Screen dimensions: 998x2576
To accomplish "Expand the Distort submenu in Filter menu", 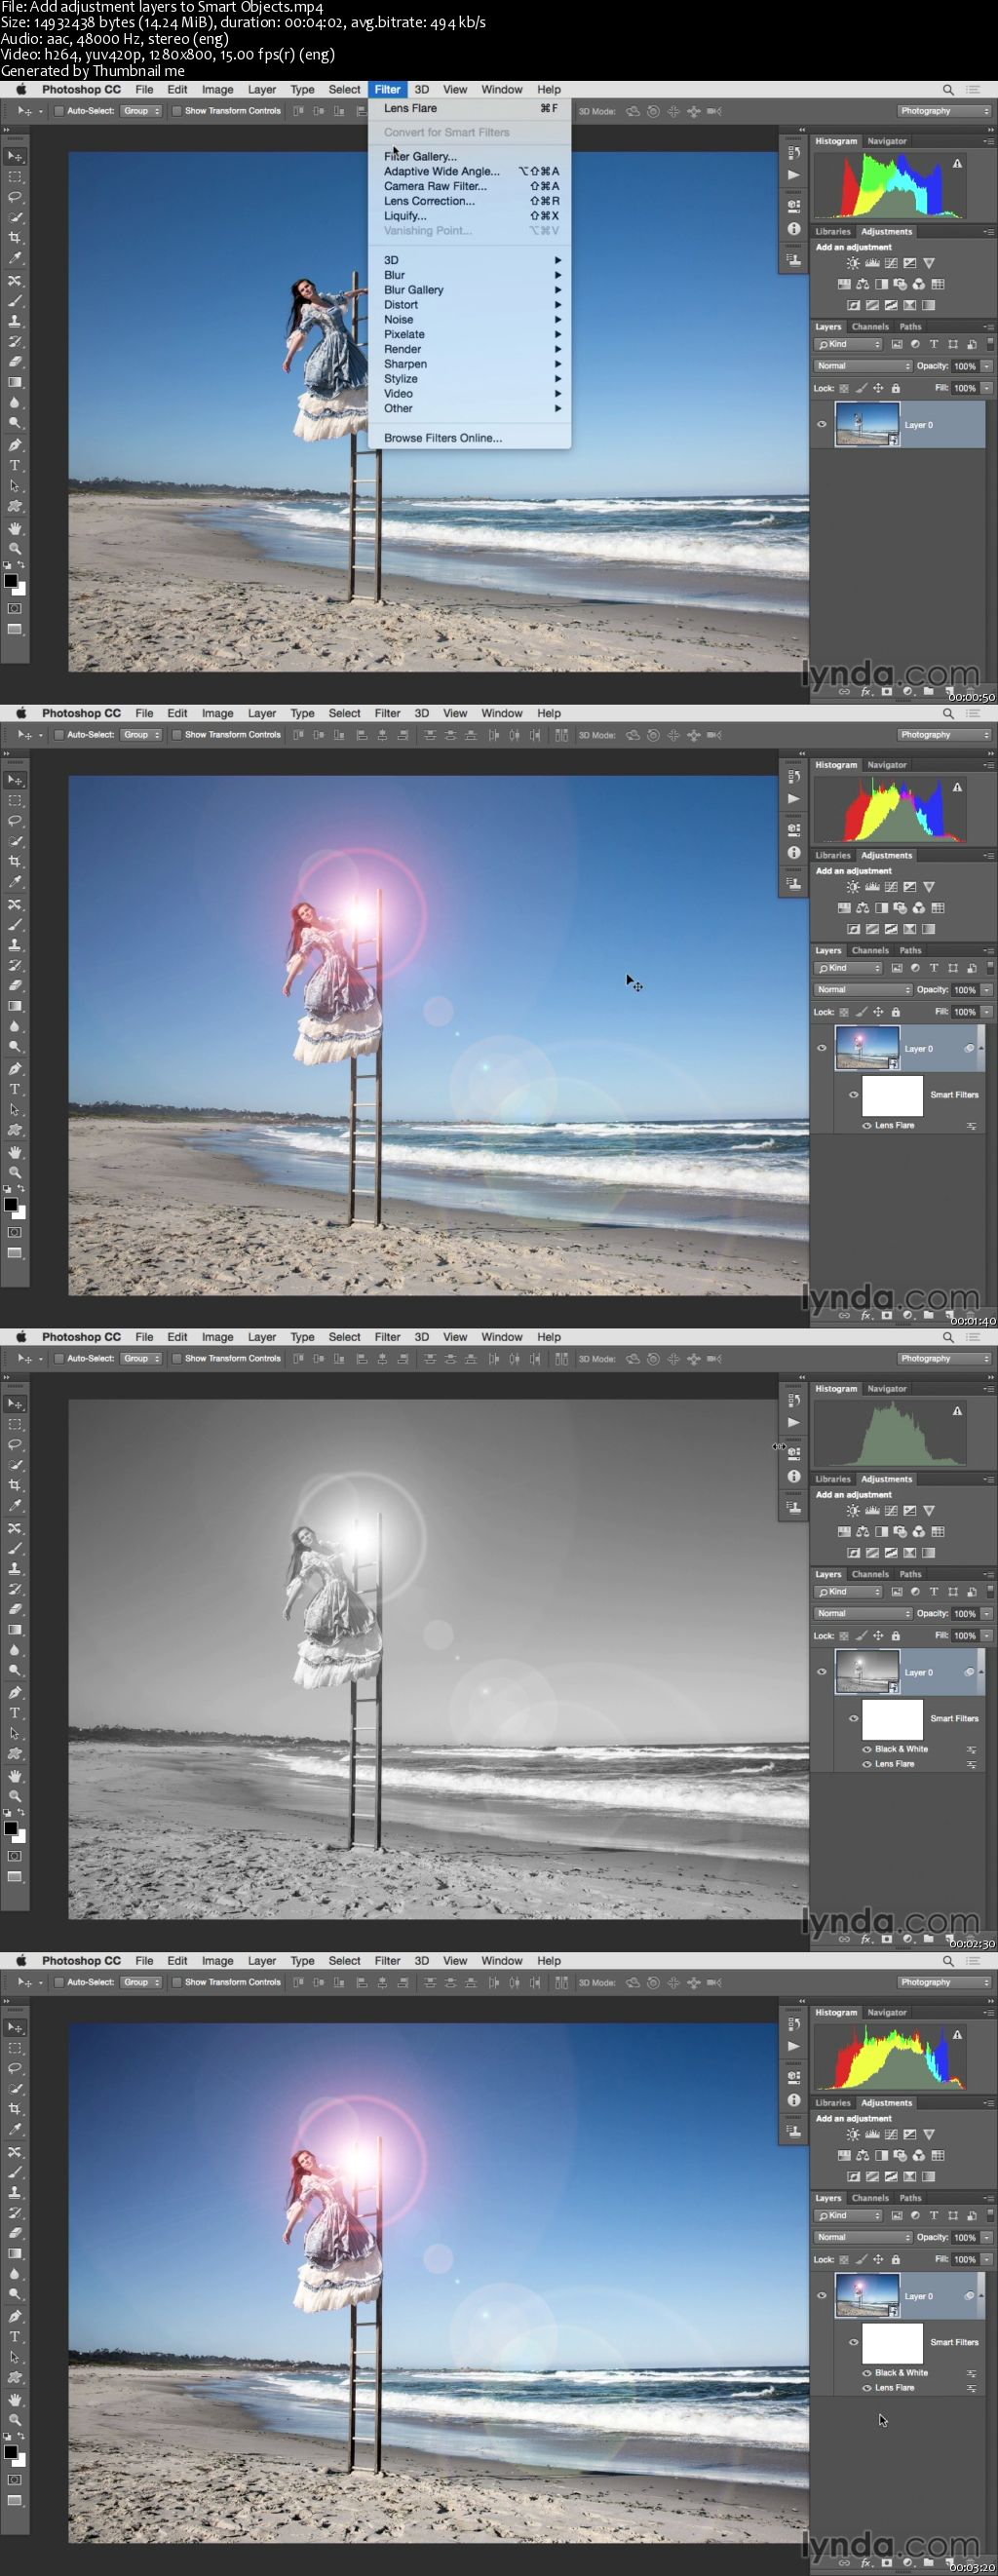I will pos(470,305).
